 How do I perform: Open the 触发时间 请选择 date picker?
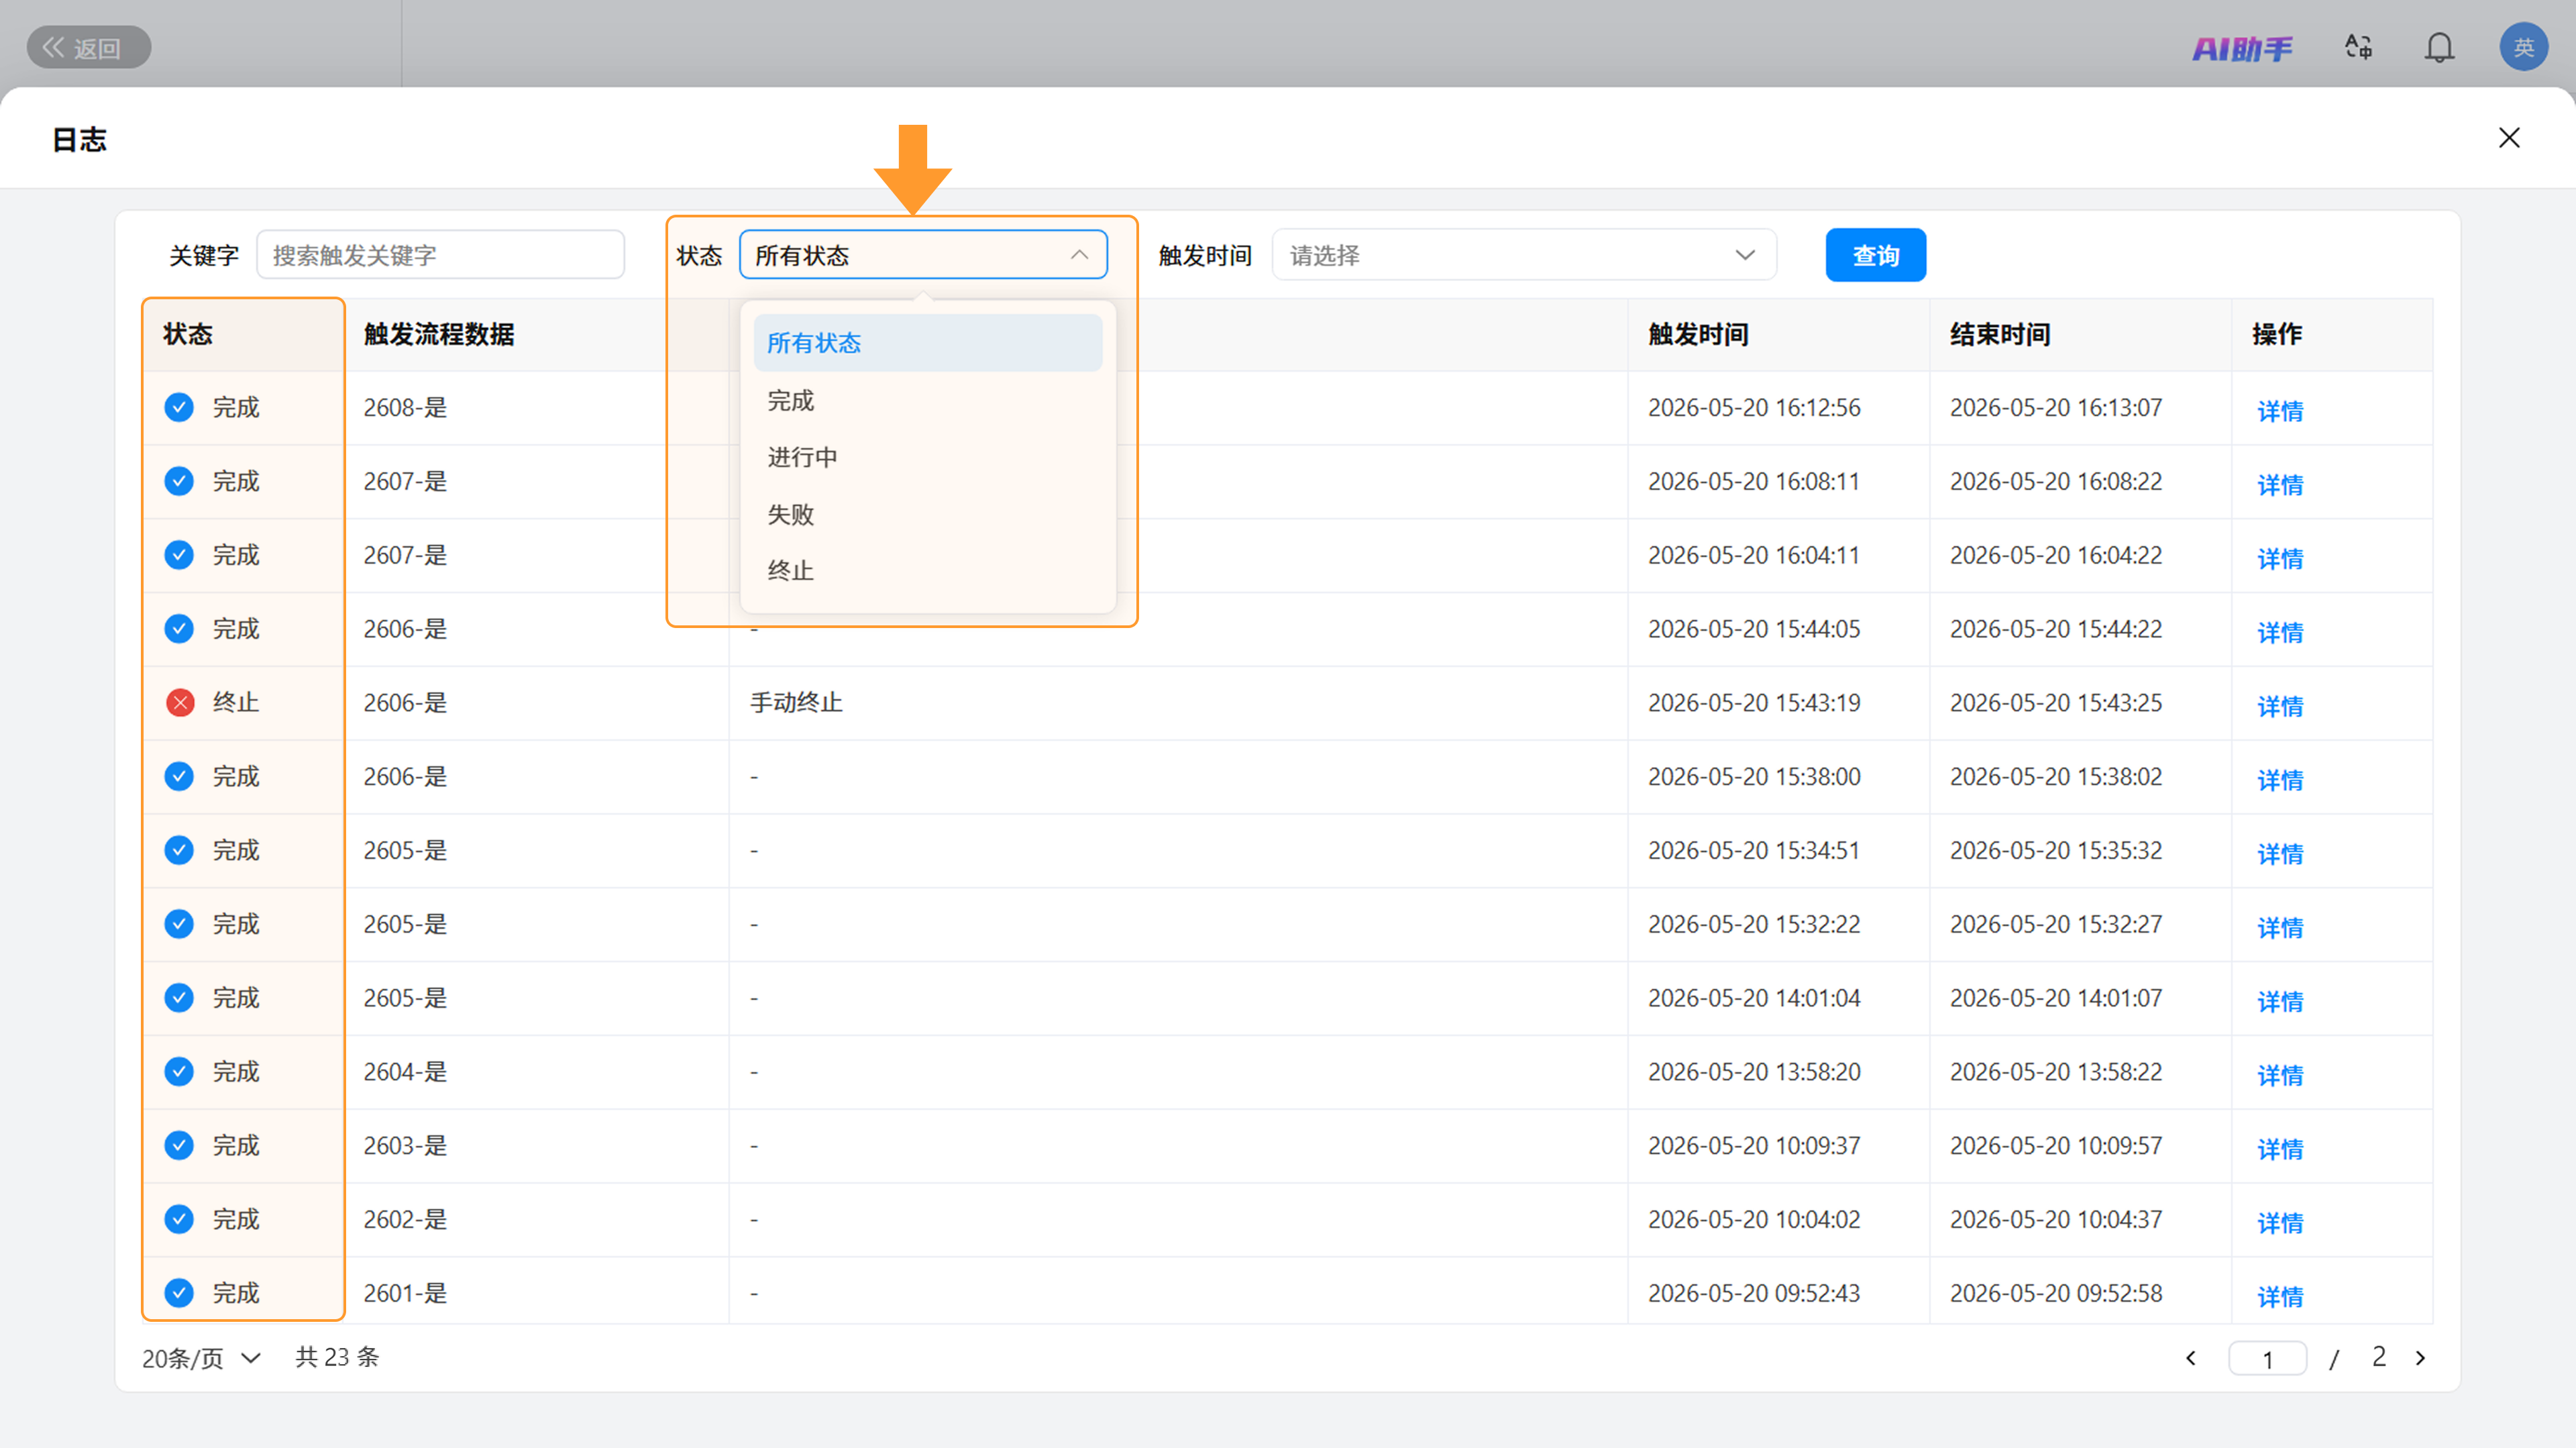pos(1524,255)
